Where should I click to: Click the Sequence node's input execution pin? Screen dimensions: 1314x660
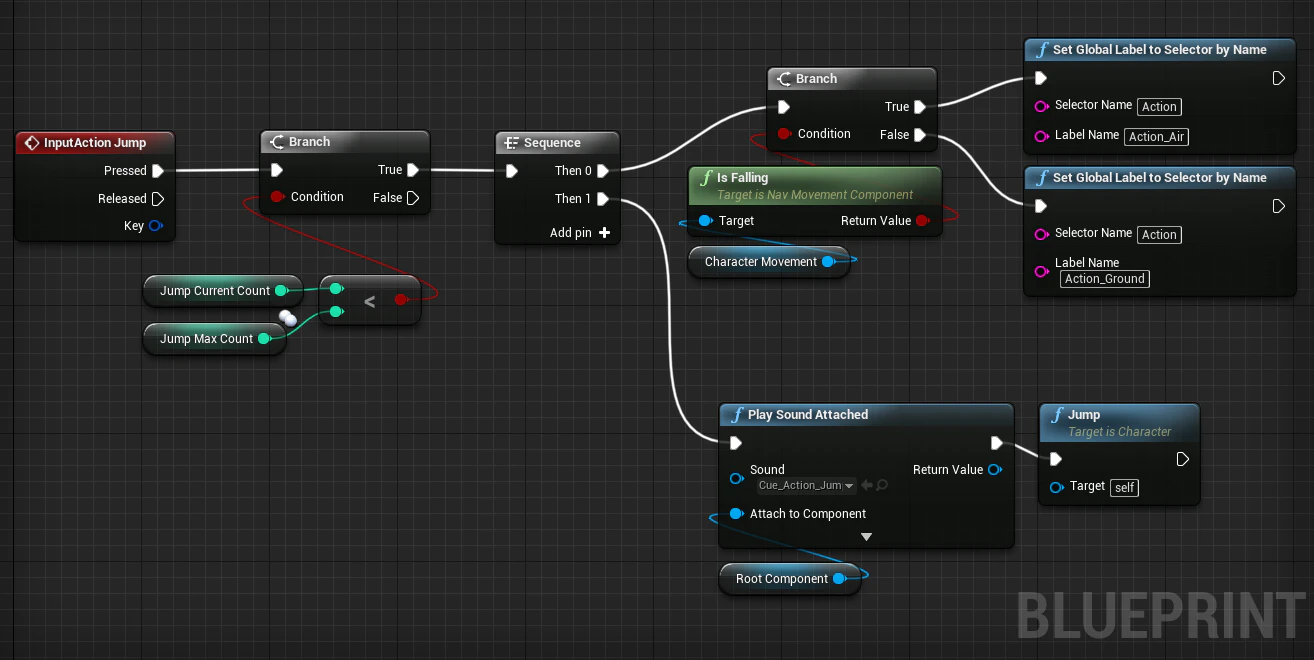coord(512,171)
